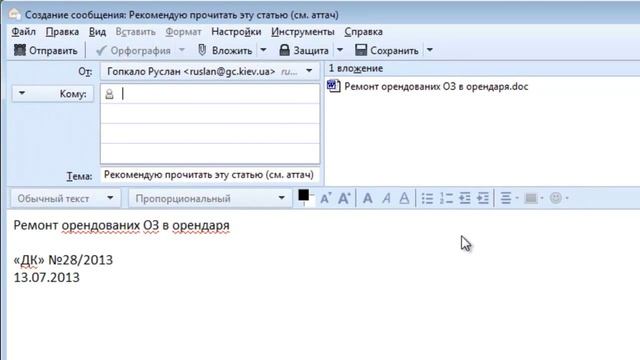Select the attachment Ремонт орендованих ОЗ в орендаря.doc
The height and width of the screenshot is (360, 640).
(x=436, y=87)
